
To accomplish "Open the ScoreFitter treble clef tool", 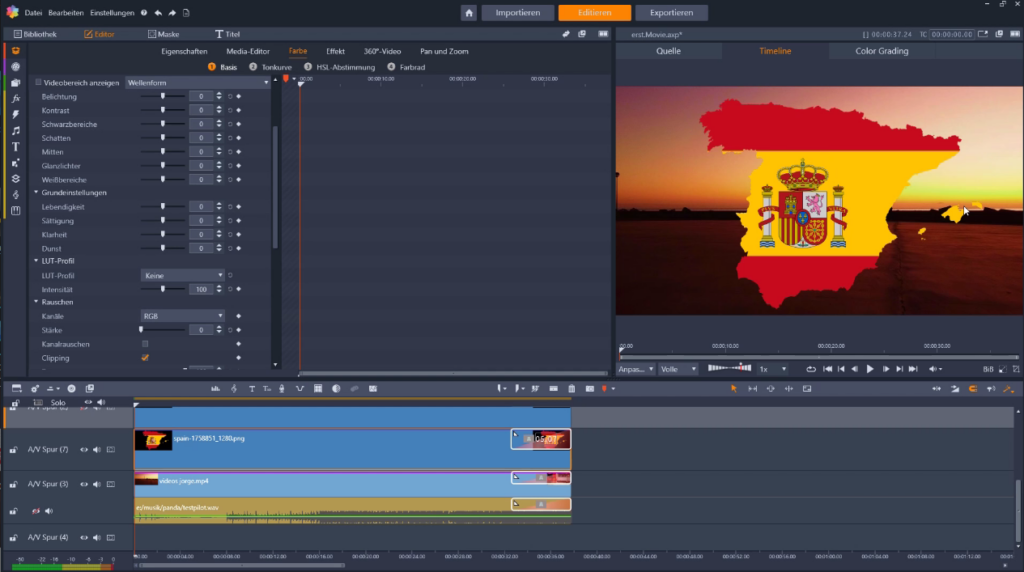I will pyautogui.click(x=234, y=389).
